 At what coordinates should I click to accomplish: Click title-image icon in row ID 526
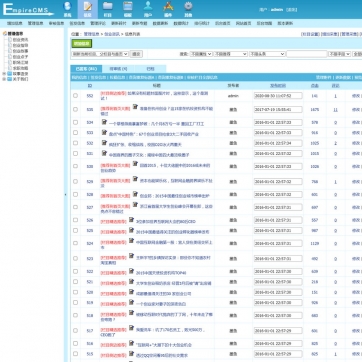click(131, 220)
